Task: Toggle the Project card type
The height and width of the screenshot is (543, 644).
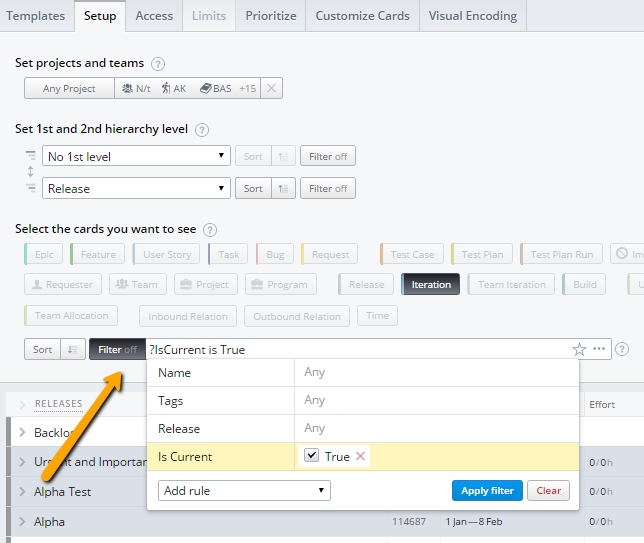Action: point(206,284)
